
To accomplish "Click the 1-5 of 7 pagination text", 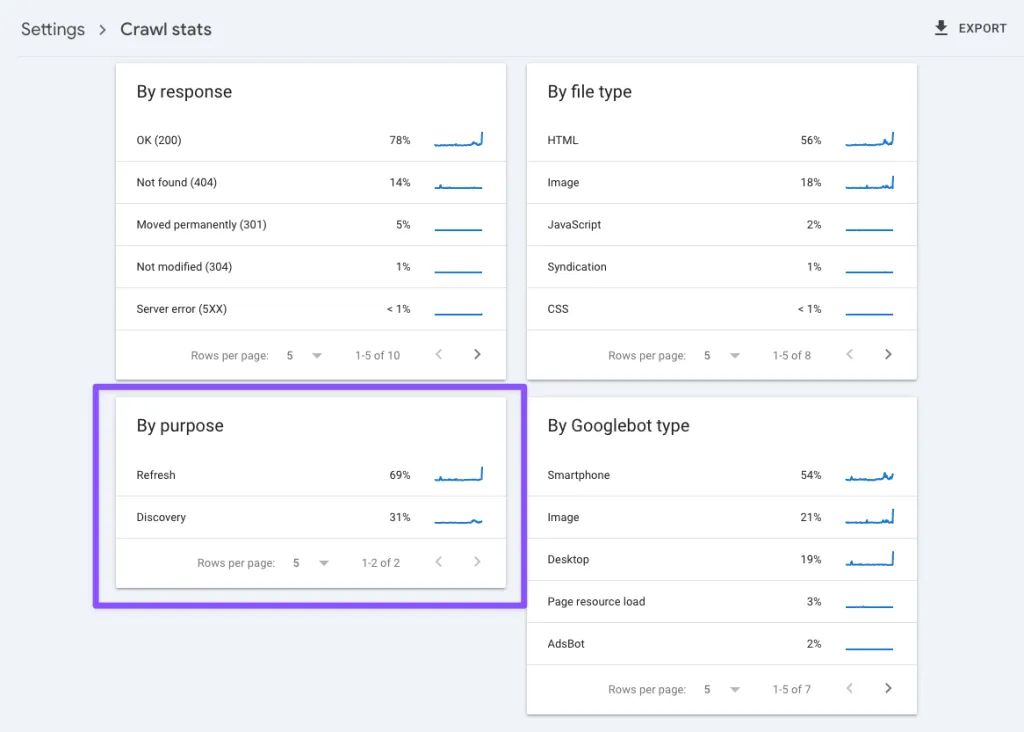I will [x=792, y=690].
